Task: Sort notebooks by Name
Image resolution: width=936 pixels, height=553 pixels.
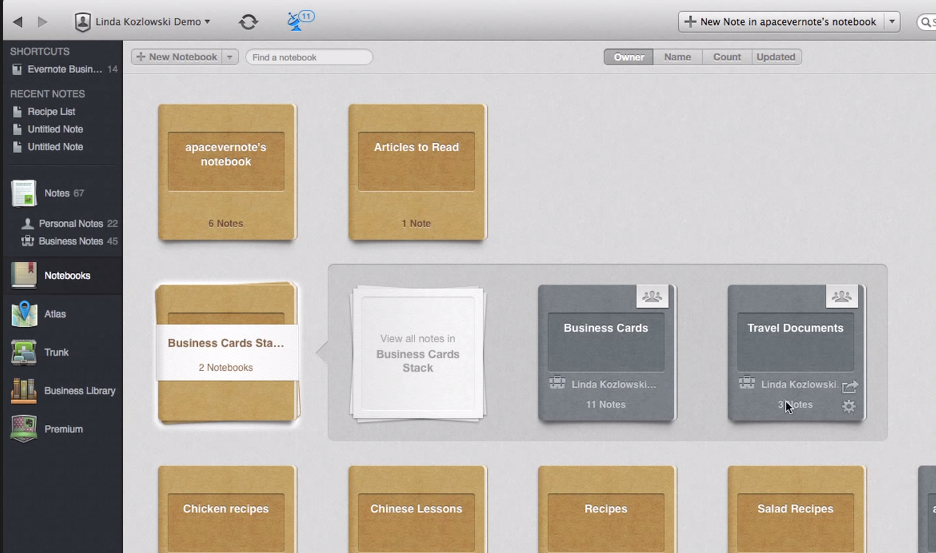Action: (x=678, y=57)
